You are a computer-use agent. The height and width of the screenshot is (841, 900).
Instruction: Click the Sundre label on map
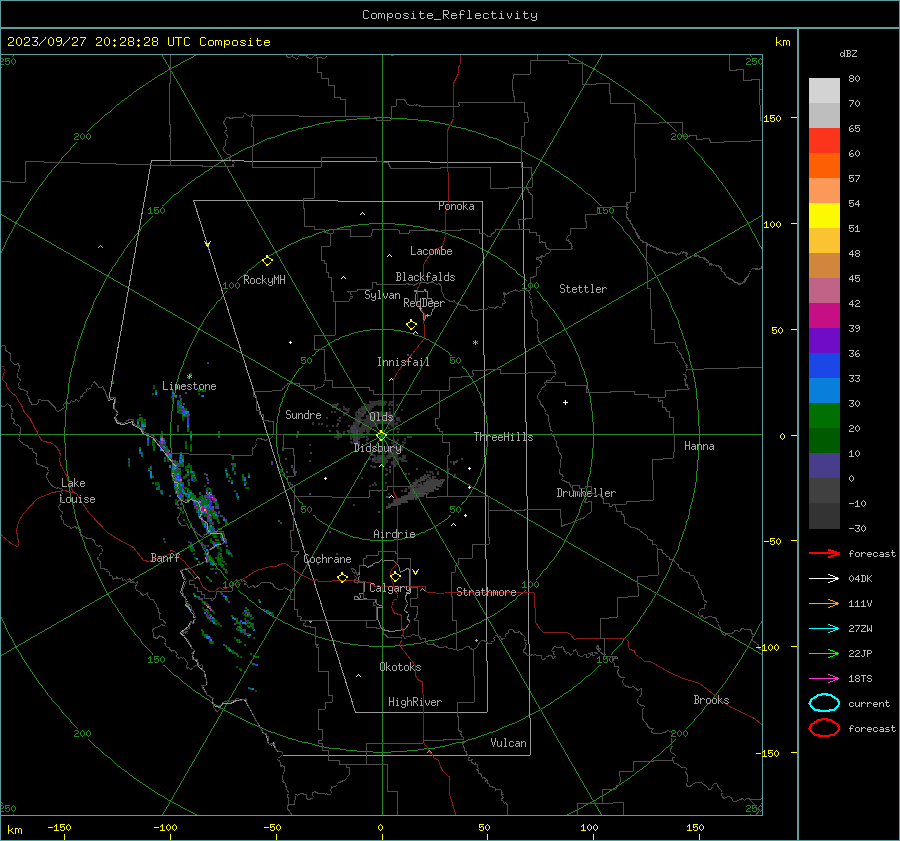tap(303, 414)
